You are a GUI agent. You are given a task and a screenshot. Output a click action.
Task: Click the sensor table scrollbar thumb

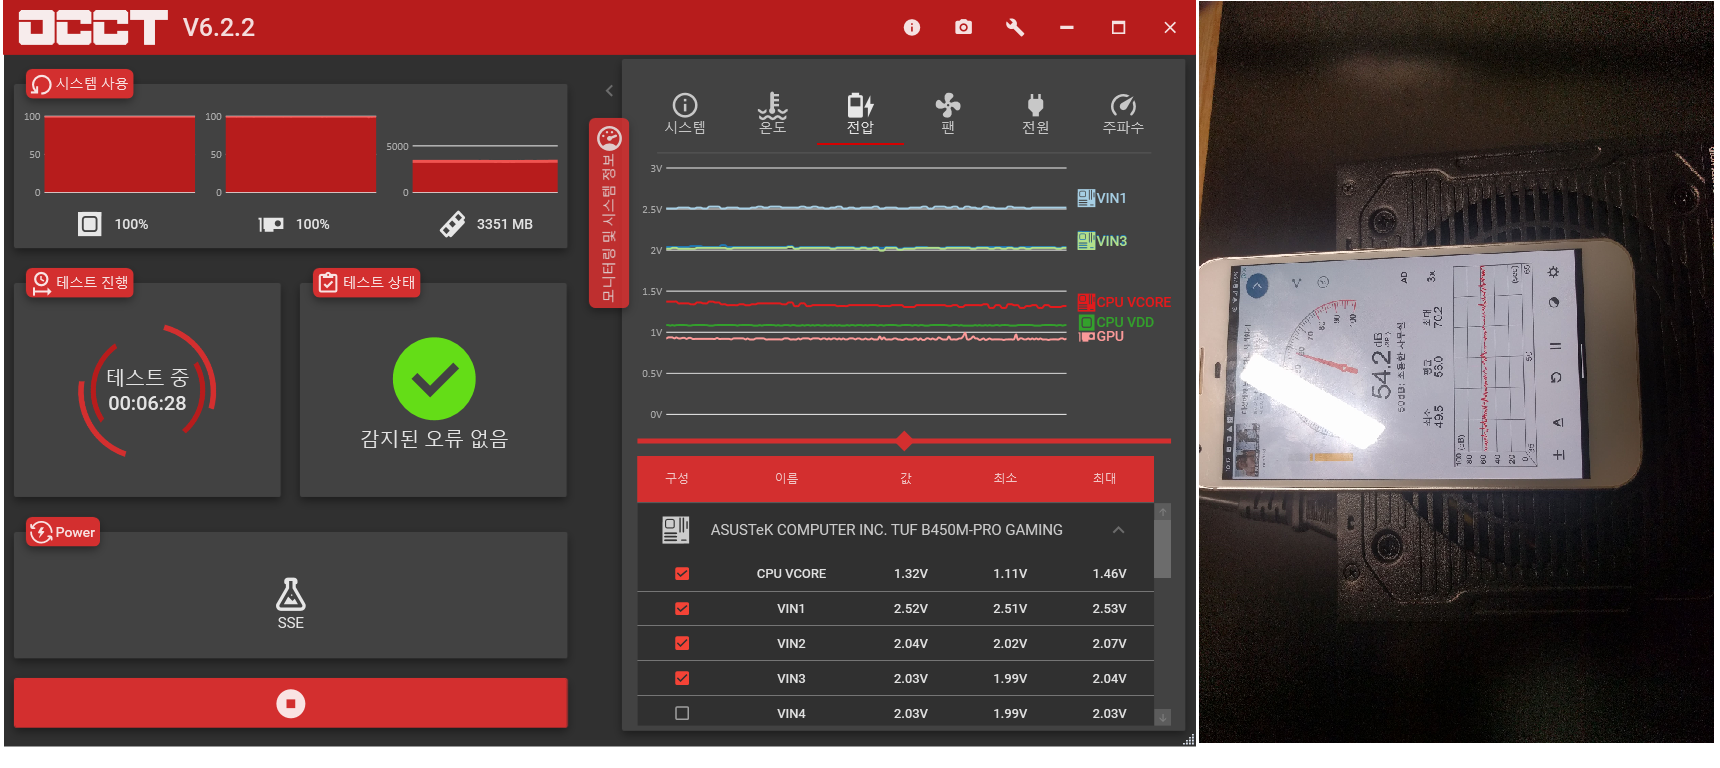1162,549
